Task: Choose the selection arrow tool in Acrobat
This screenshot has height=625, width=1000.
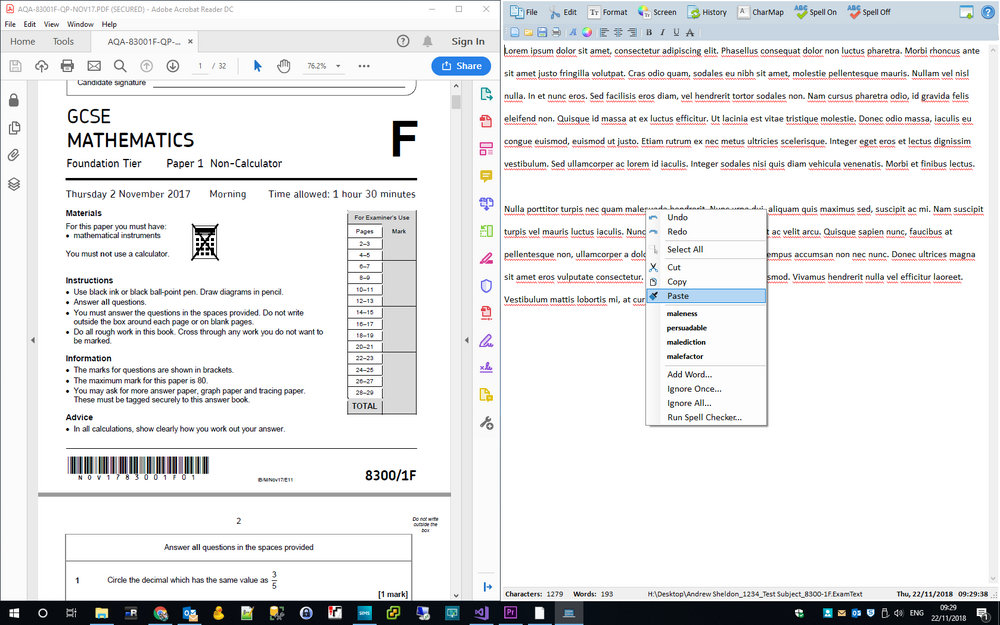Action: tap(258, 66)
